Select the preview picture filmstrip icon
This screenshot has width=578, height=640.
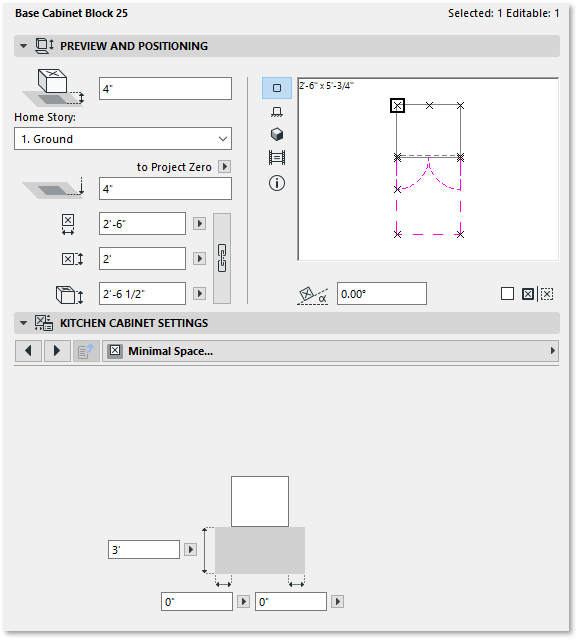[x=277, y=158]
